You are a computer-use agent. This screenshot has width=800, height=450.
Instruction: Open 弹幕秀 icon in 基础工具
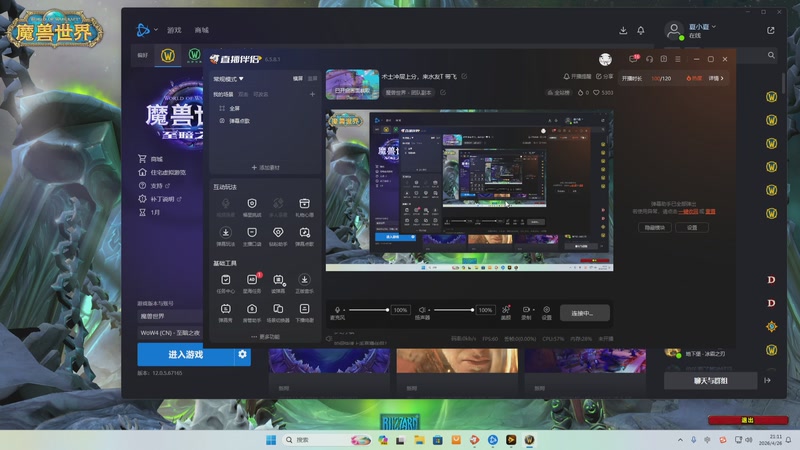click(x=226, y=309)
